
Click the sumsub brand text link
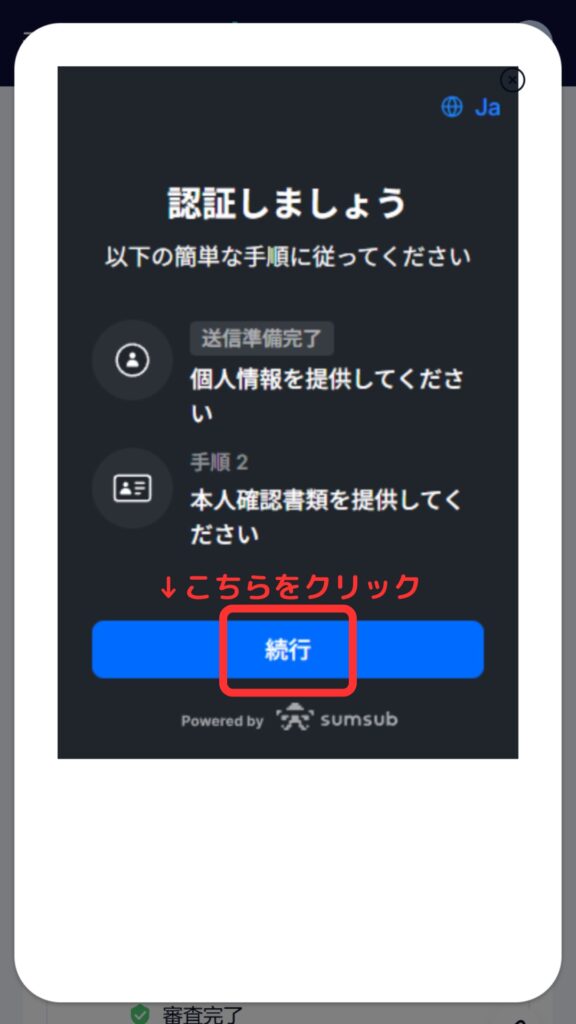click(359, 720)
